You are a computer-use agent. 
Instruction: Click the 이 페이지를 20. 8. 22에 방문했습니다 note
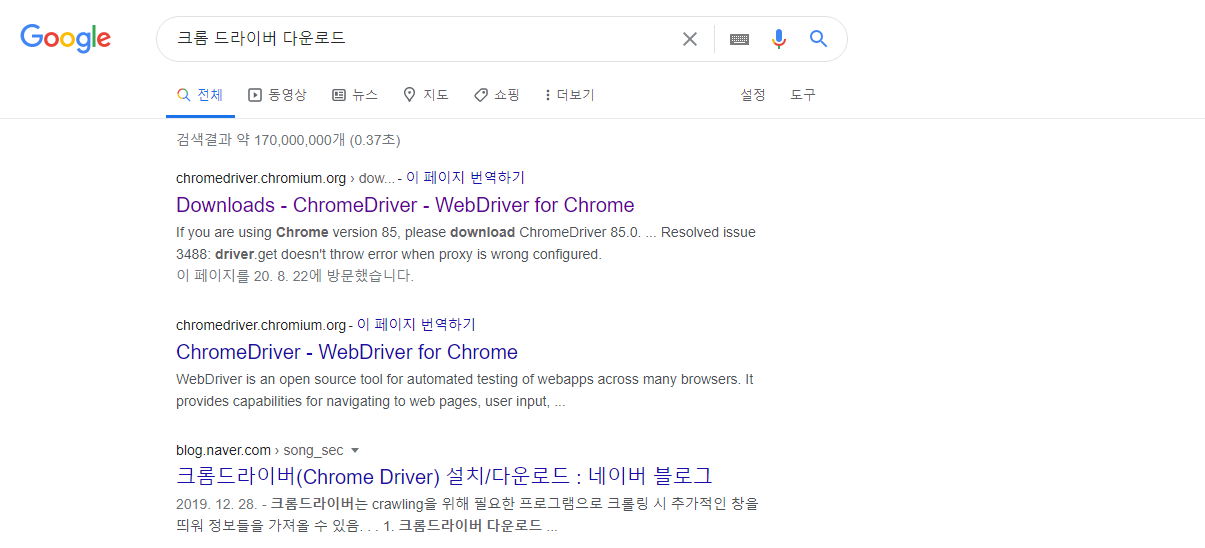pos(294,275)
